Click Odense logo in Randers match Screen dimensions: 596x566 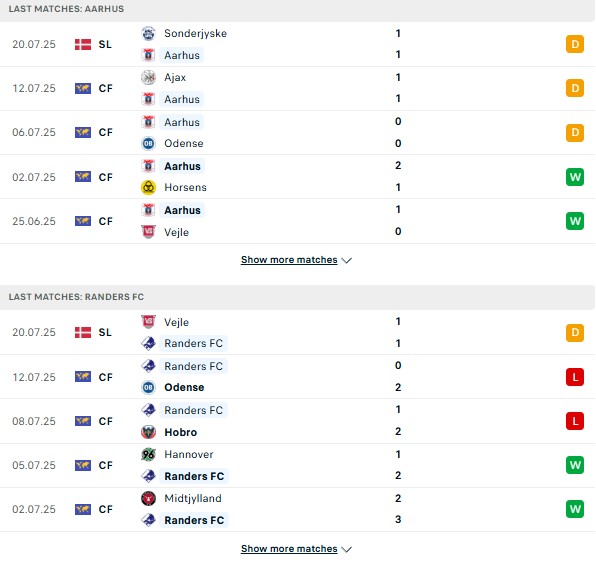pyautogui.click(x=148, y=387)
